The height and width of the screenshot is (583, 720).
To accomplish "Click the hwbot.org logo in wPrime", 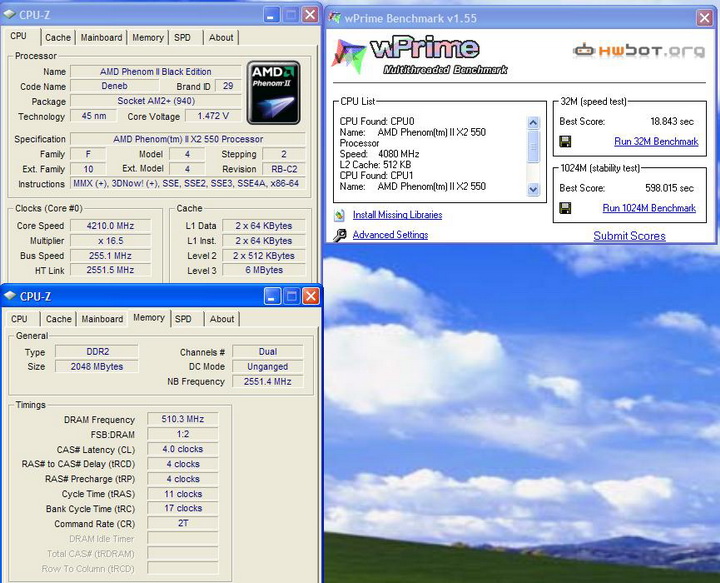I will (x=639, y=50).
